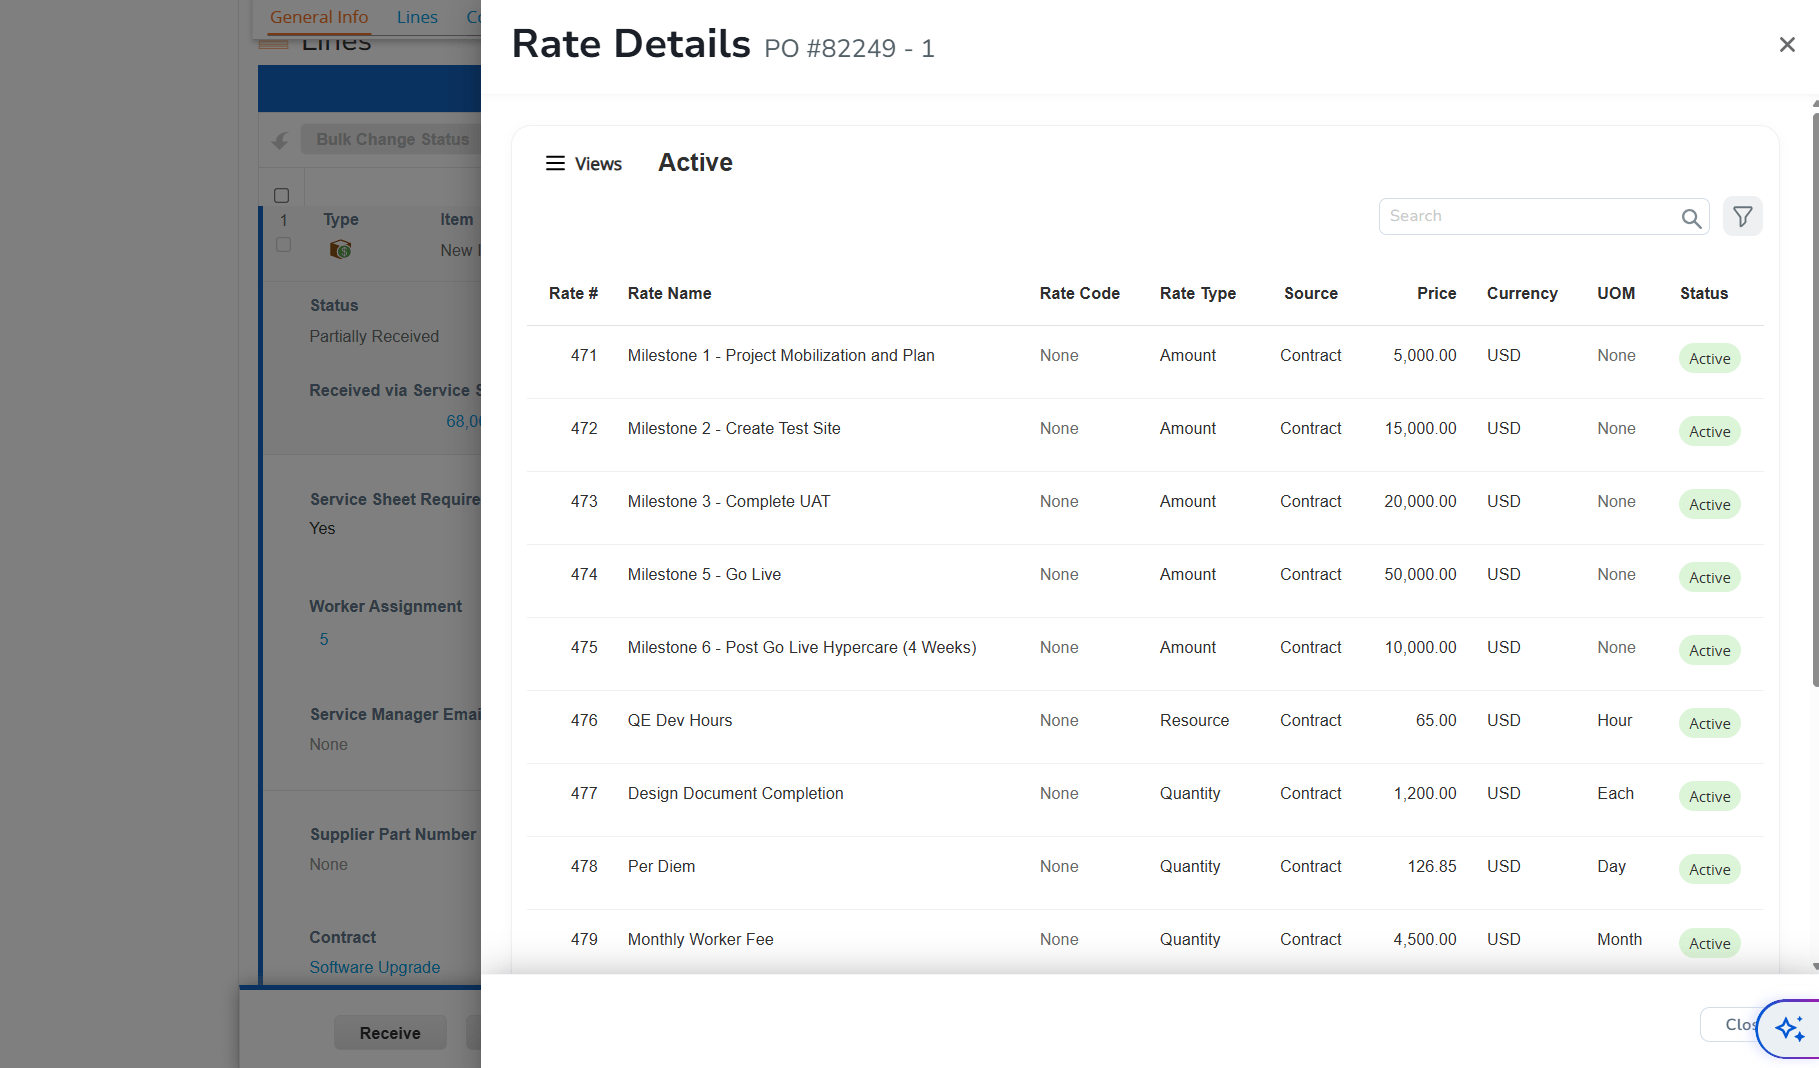1819x1068 pixels.
Task: Click Active status badge for rate 476
Action: pyautogui.click(x=1709, y=723)
